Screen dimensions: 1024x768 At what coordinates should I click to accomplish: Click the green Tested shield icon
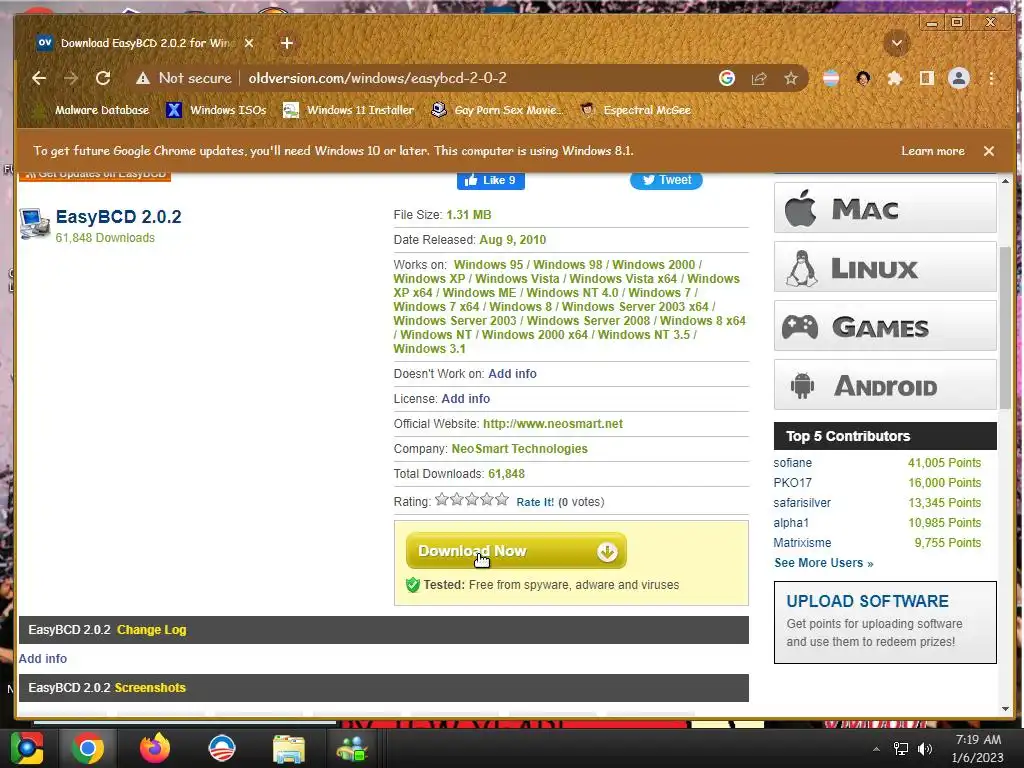click(x=413, y=585)
